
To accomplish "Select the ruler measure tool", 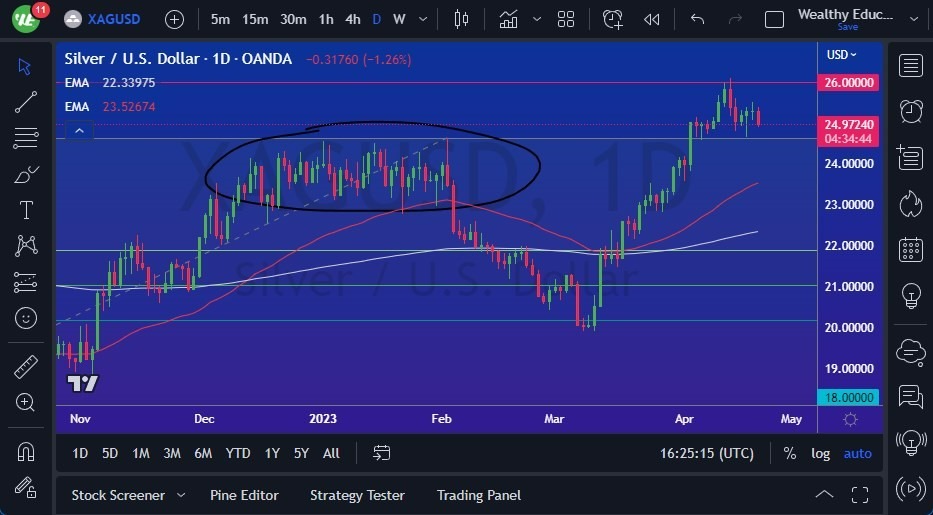I will tap(26, 367).
